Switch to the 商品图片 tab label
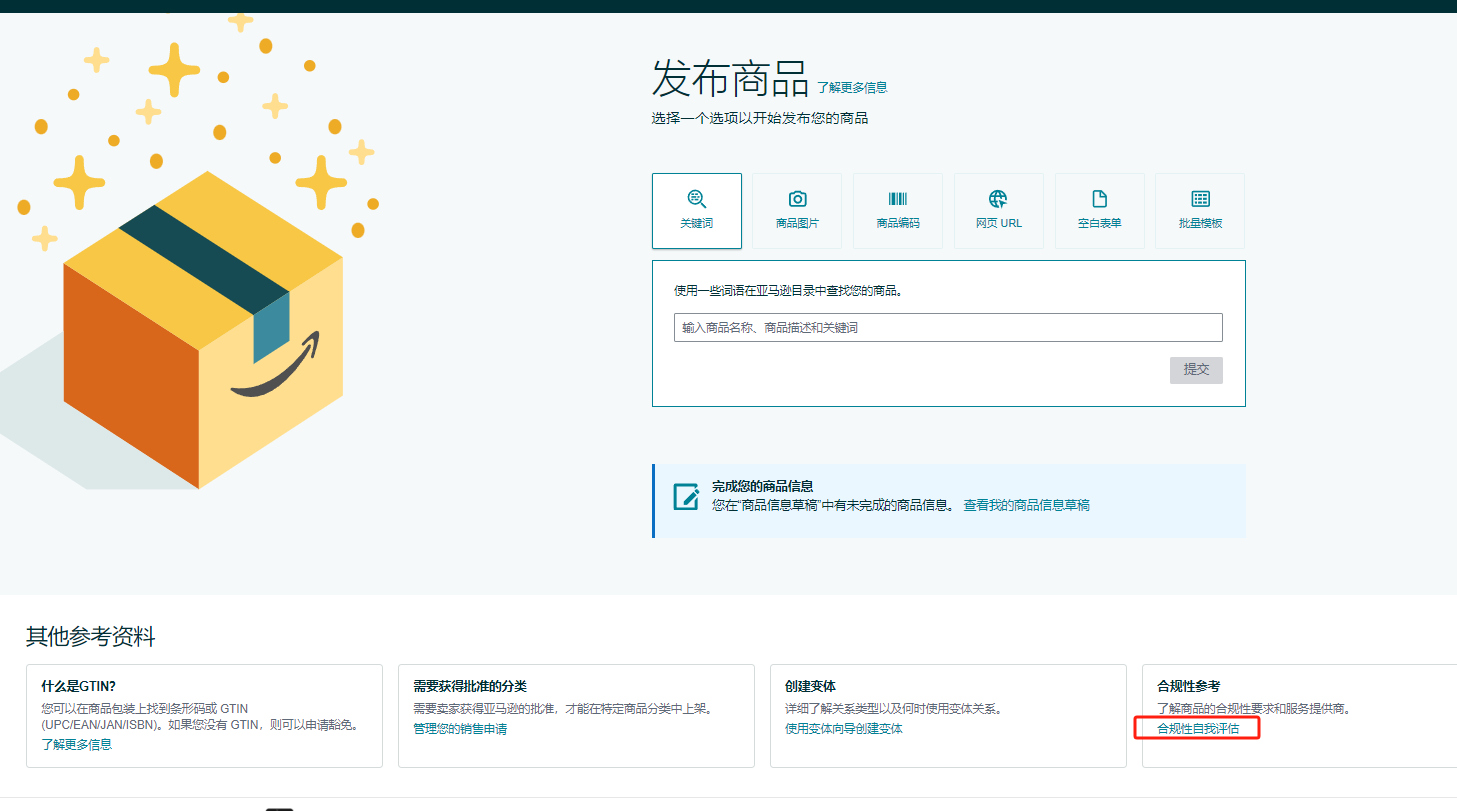 (x=797, y=223)
